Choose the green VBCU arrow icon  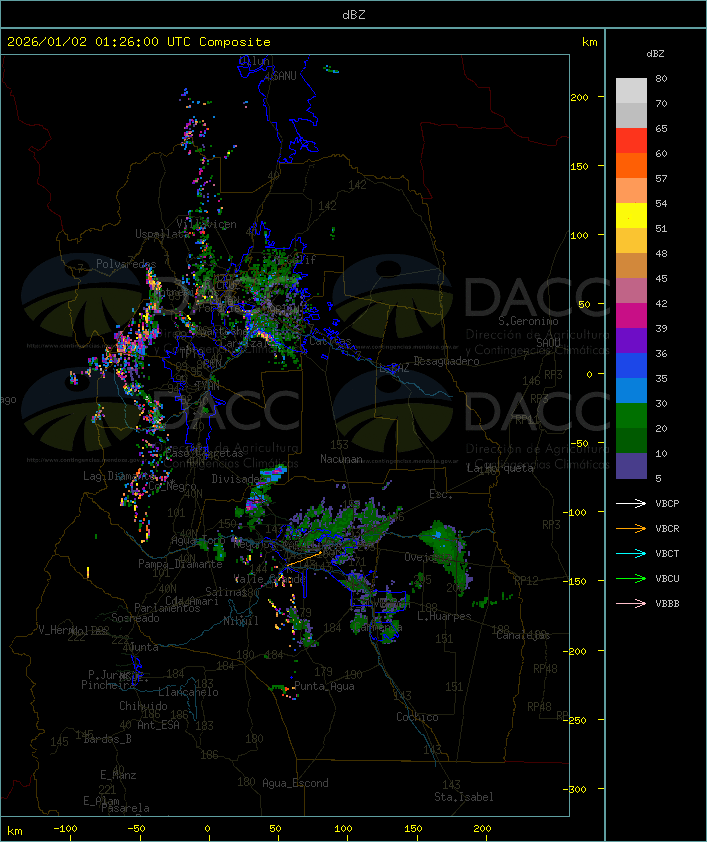[631, 578]
